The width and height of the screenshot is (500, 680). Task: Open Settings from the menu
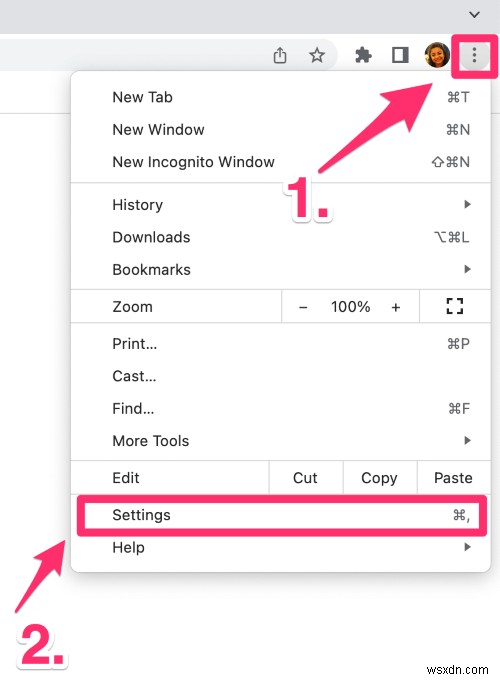point(281,515)
